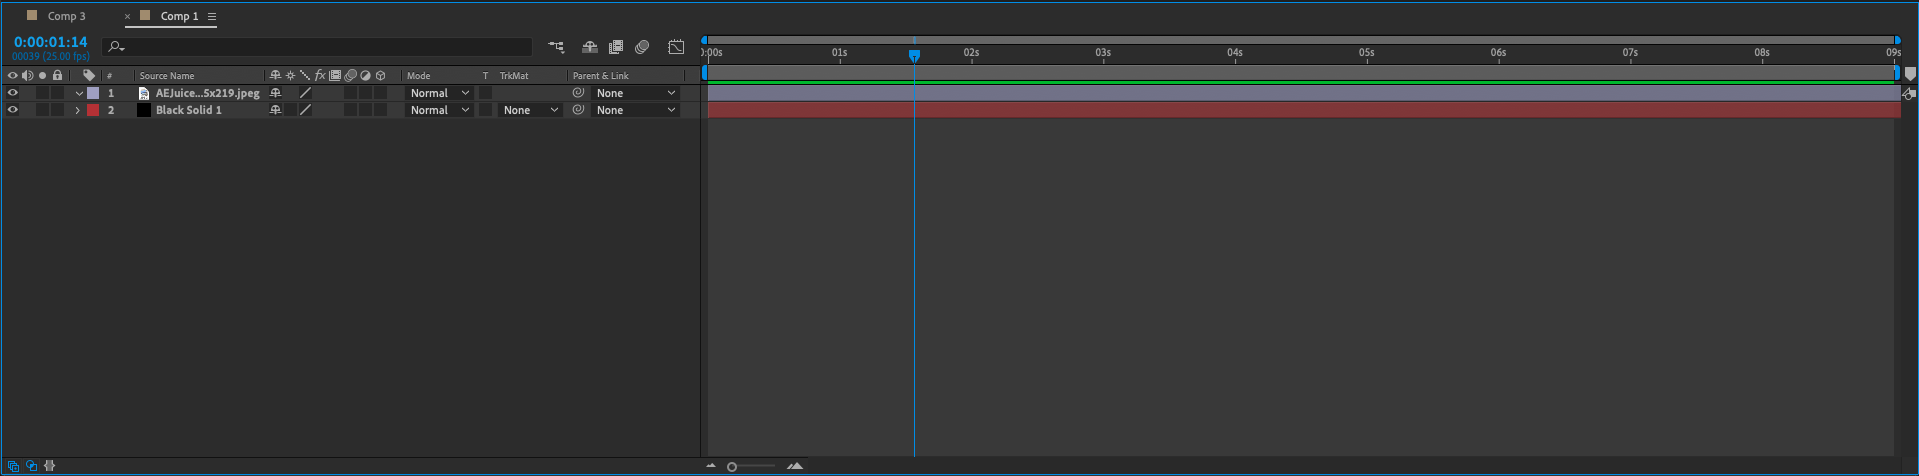
Task: Switch to the Comp 3 tab
Action: click(66, 16)
